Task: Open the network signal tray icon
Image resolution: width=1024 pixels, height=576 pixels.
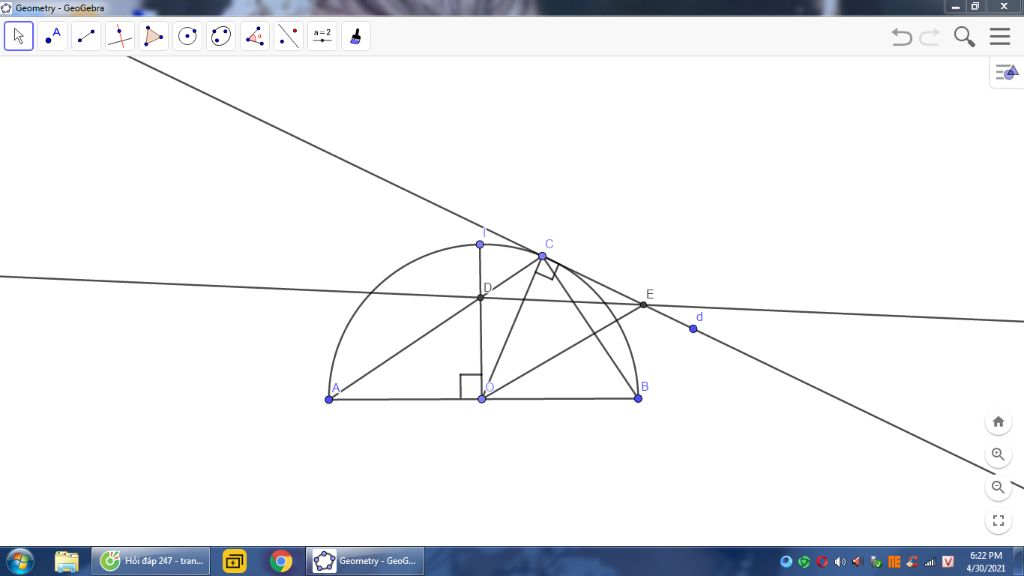Action: click(930, 562)
